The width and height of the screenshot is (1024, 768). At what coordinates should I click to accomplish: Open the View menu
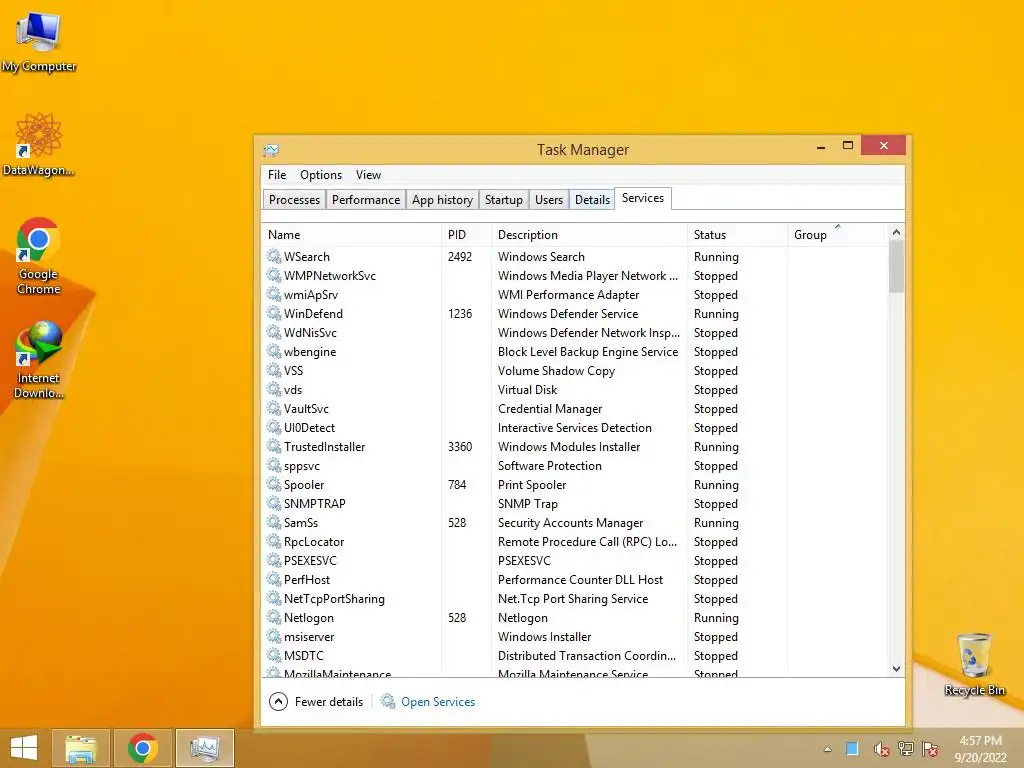[x=368, y=175]
